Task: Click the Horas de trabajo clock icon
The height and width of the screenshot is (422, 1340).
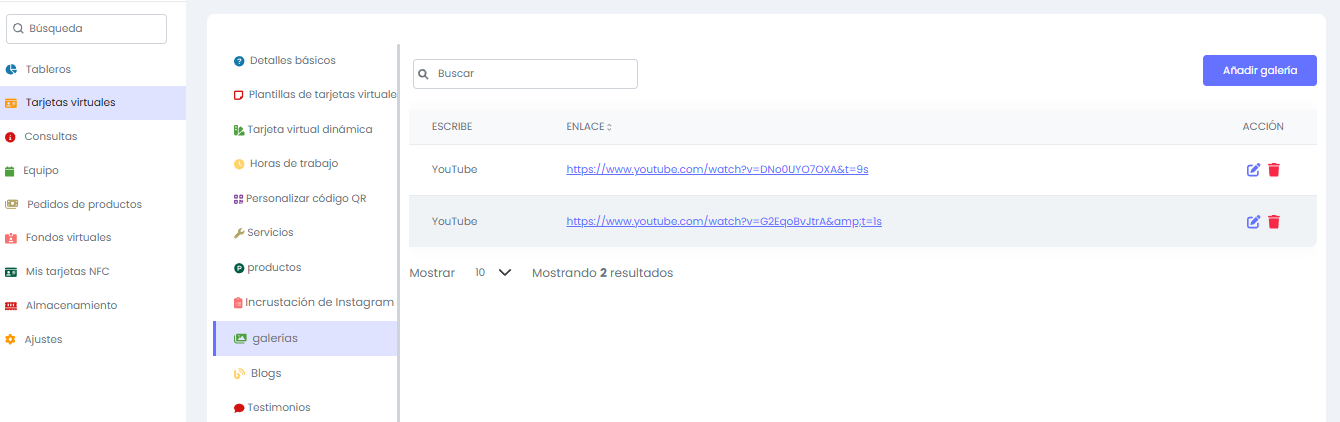Action: tap(239, 164)
